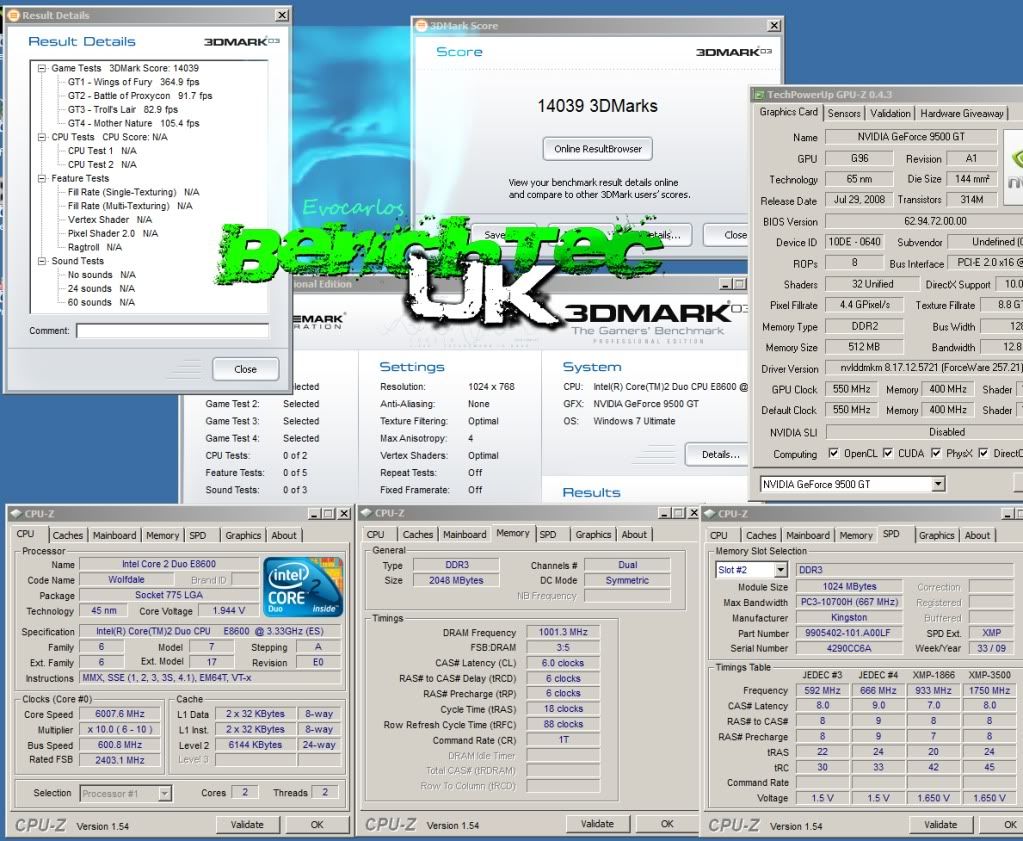1023x841 pixels.
Task: Click the 3DMark Score window title icon
Action: [421, 25]
